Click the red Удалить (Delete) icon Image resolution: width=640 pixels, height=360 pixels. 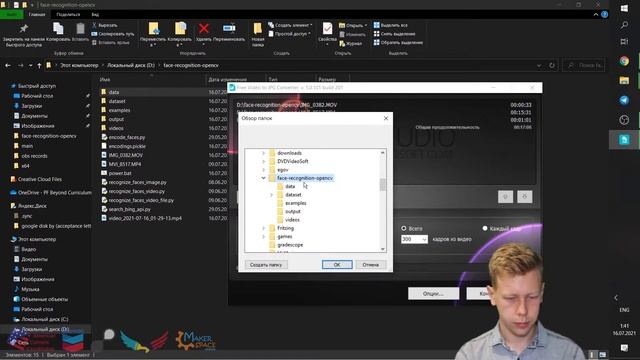(x=204, y=28)
